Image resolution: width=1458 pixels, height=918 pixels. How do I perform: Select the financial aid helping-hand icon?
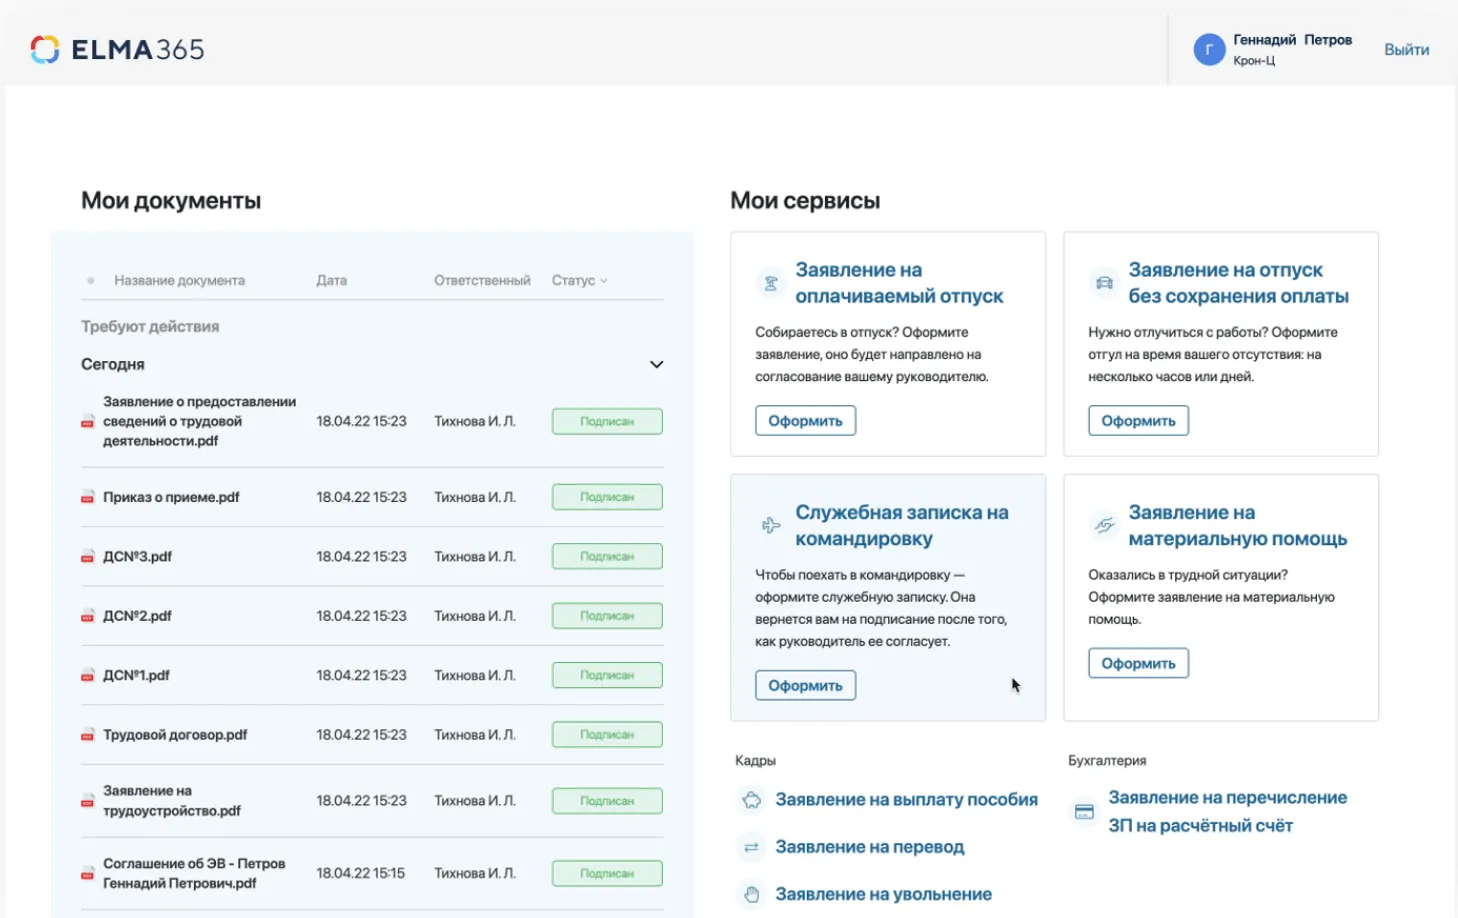pyautogui.click(x=1103, y=526)
